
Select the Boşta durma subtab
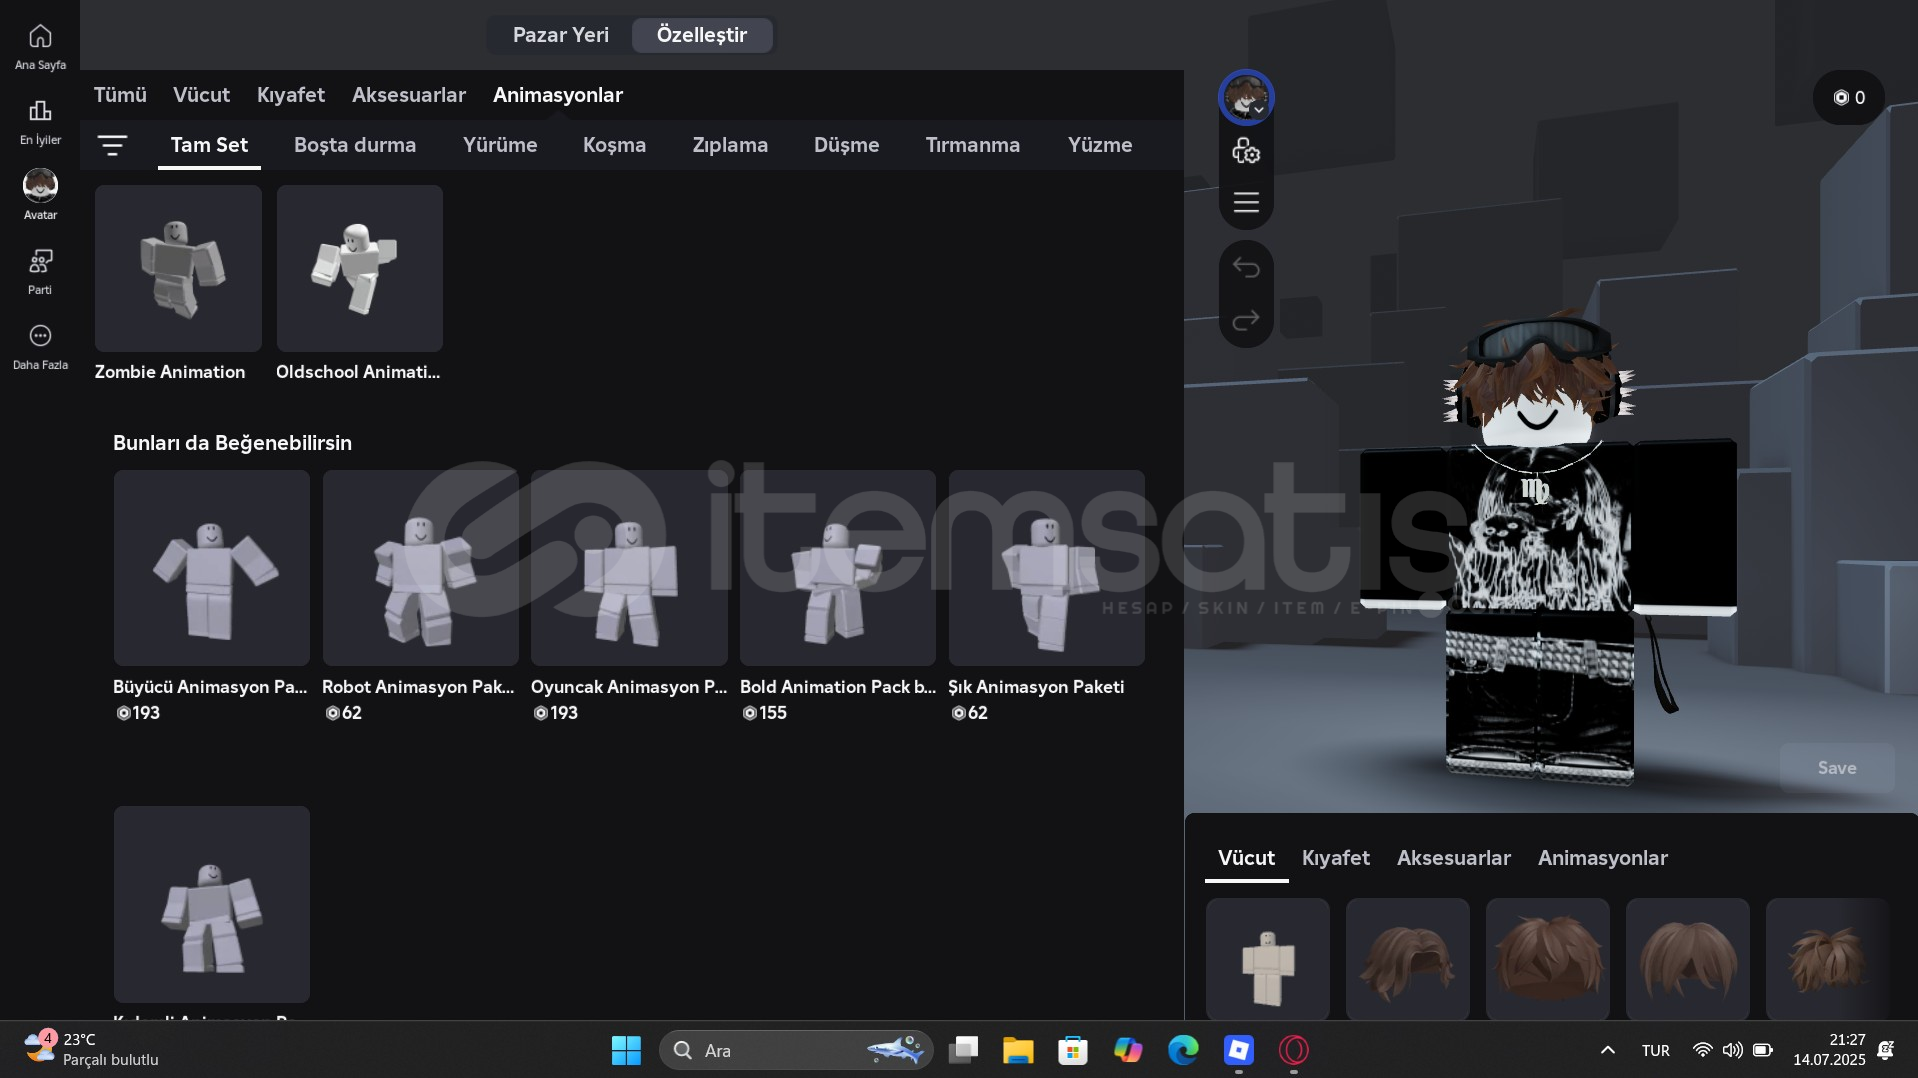pos(355,145)
